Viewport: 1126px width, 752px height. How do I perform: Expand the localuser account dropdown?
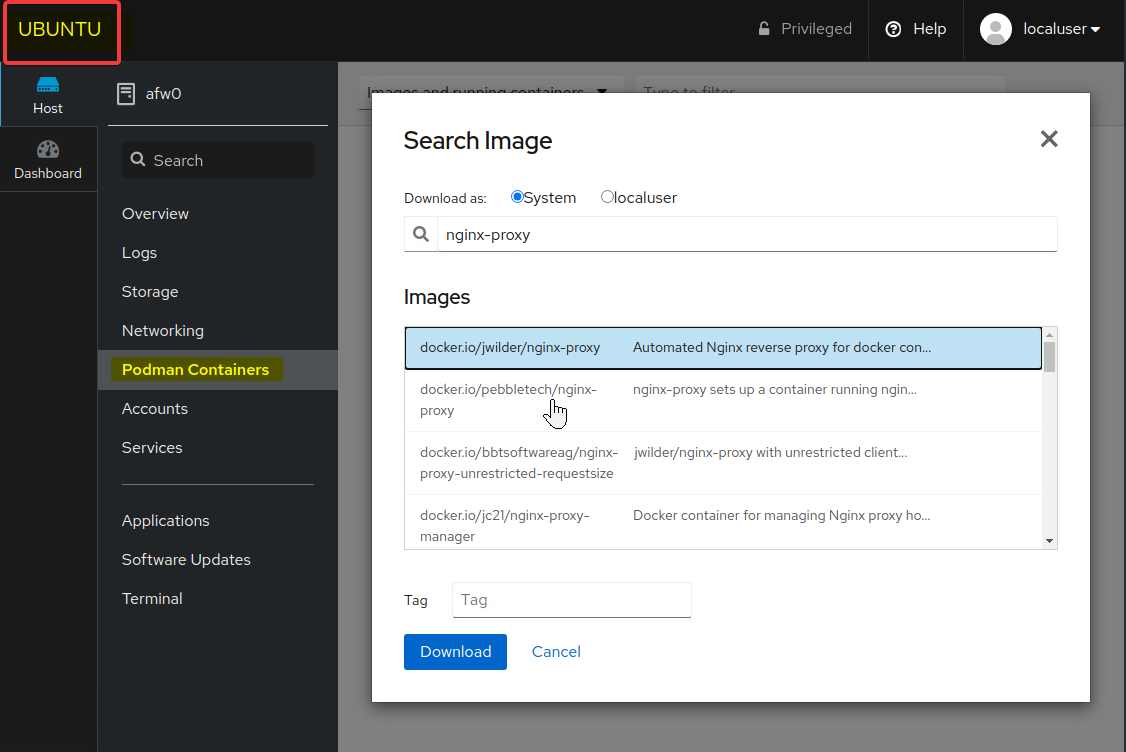pyautogui.click(x=1095, y=30)
